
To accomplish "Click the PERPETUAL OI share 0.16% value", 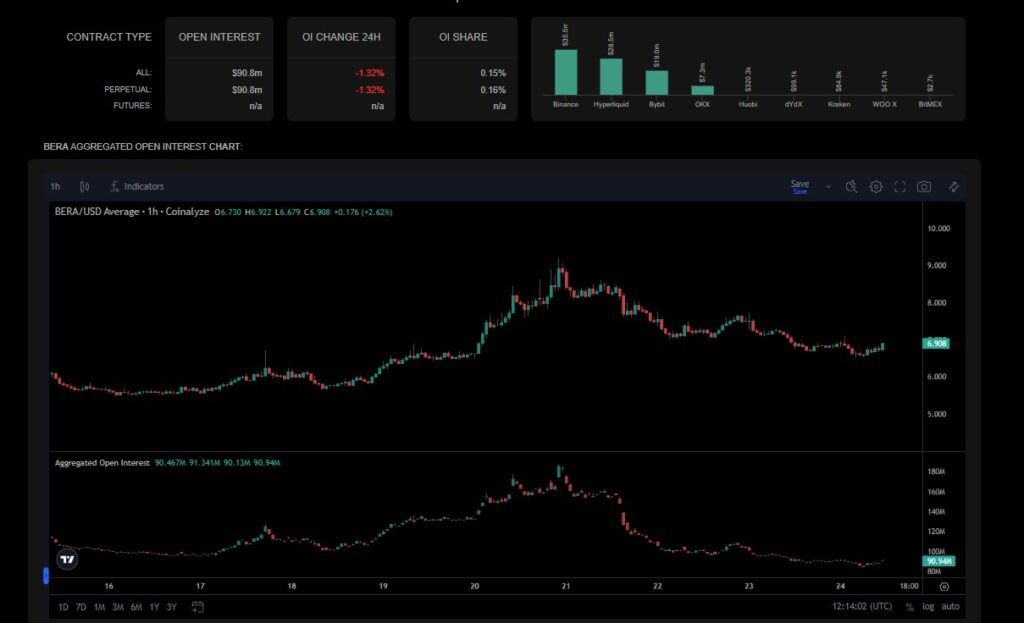I will [x=493, y=89].
